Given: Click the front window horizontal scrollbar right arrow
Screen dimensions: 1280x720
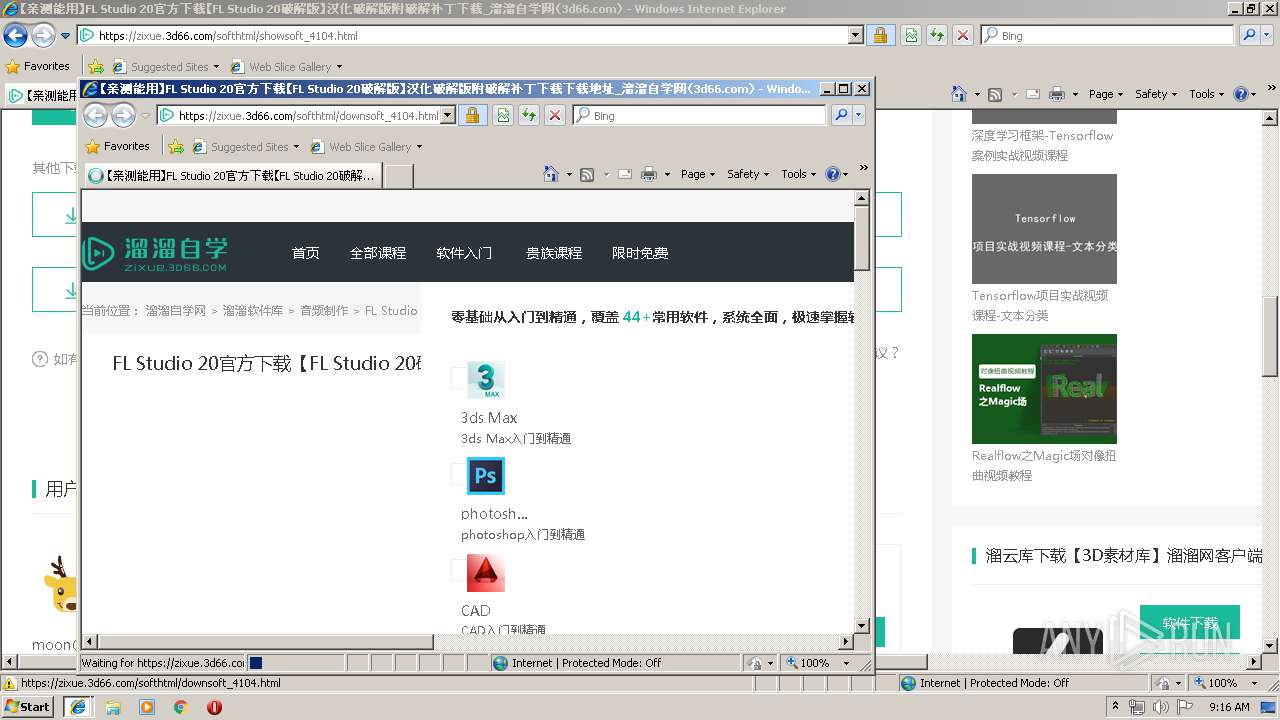Looking at the screenshot, I should pyautogui.click(x=846, y=642).
